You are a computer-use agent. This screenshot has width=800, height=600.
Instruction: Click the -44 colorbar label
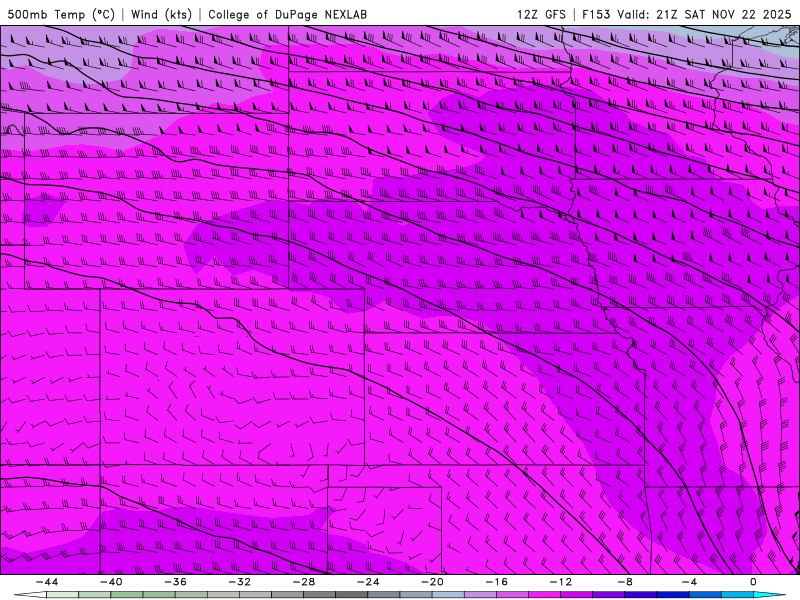point(47,582)
